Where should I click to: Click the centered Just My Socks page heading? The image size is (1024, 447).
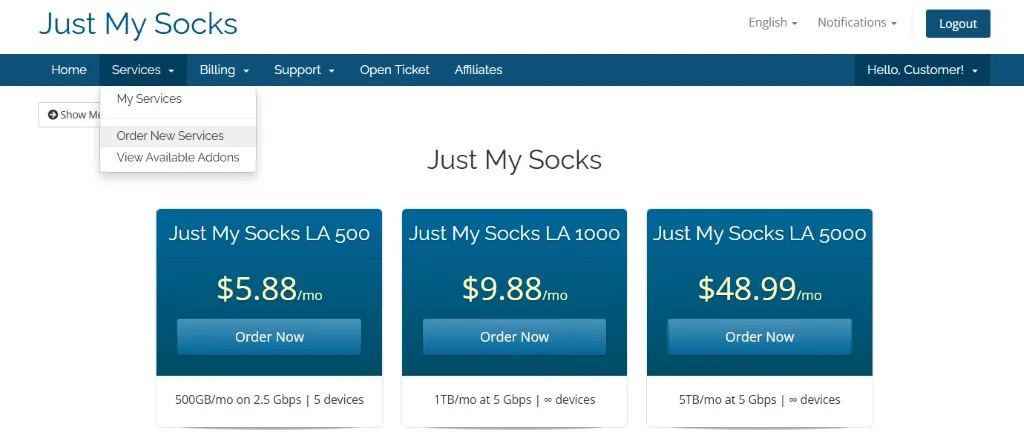(515, 160)
